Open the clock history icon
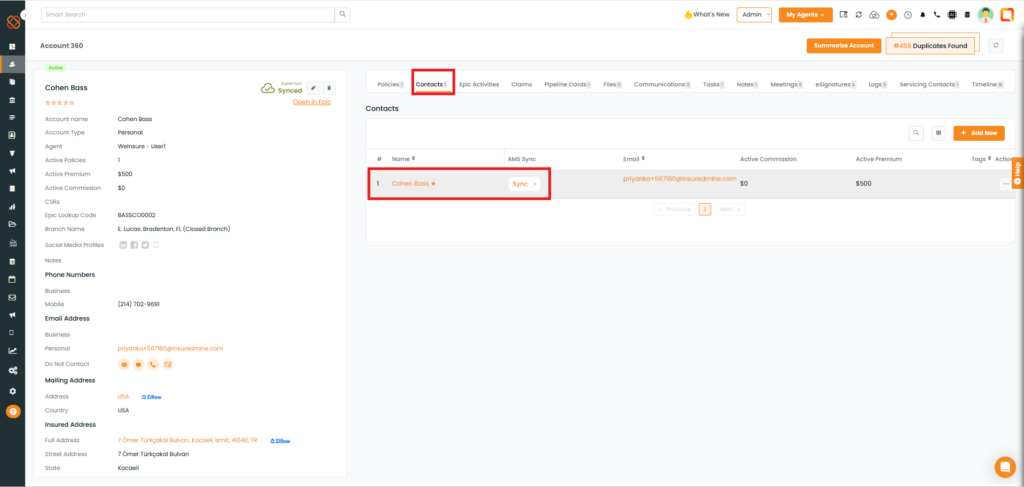The image size is (1024, 487). point(907,15)
